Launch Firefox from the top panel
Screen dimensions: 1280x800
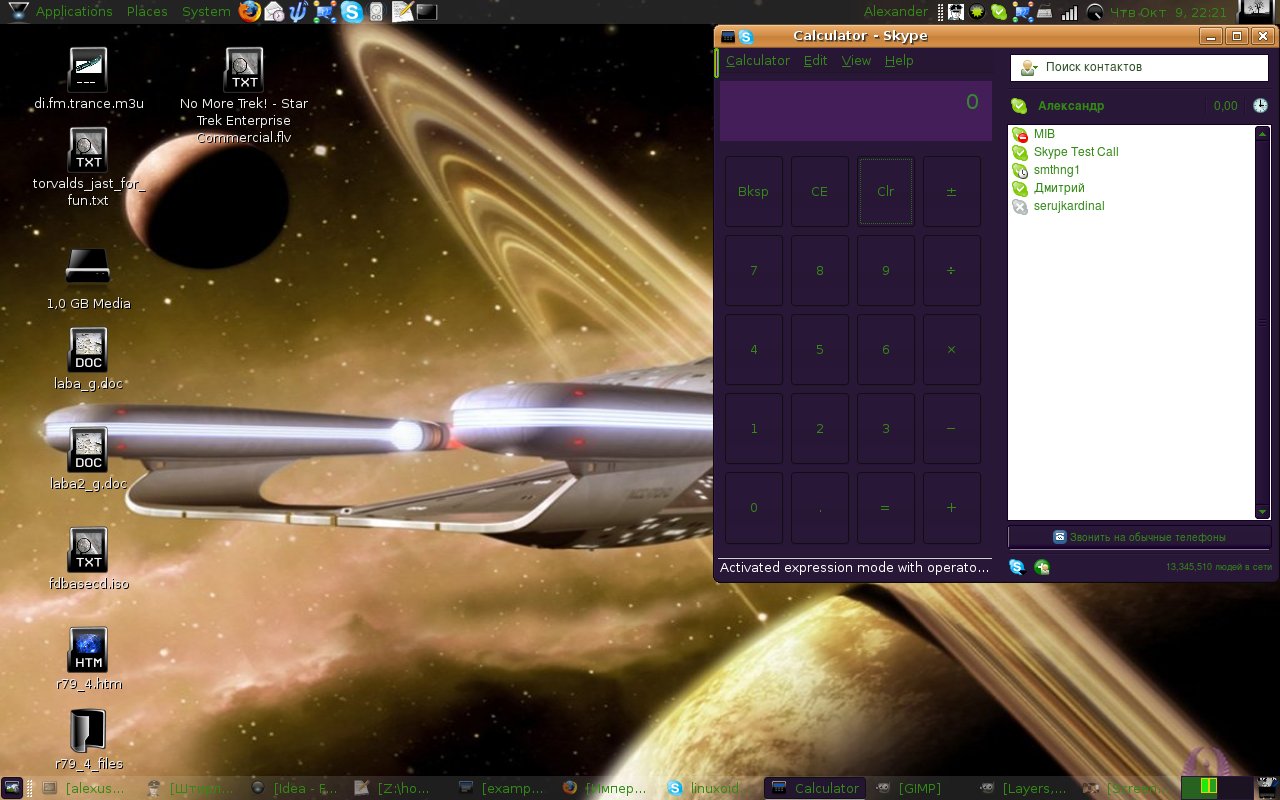point(249,12)
